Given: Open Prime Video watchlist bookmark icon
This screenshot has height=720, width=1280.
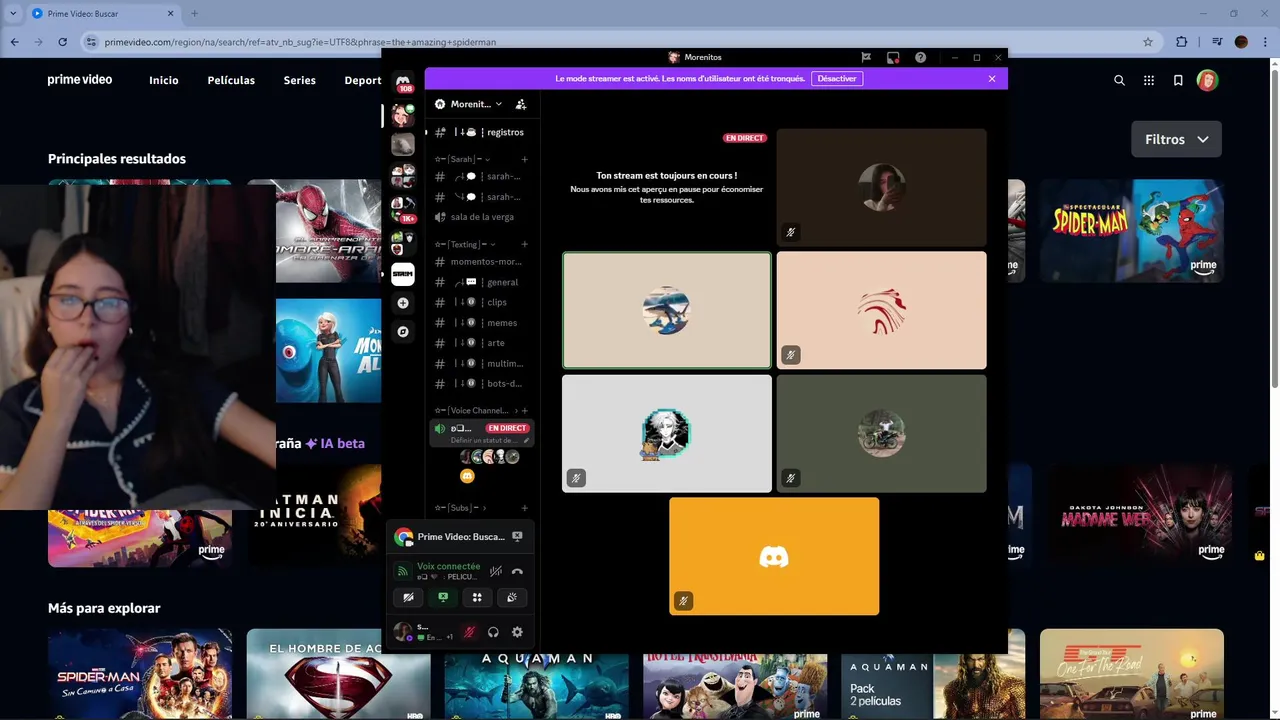Looking at the screenshot, I should click(x=1178, y=80).
